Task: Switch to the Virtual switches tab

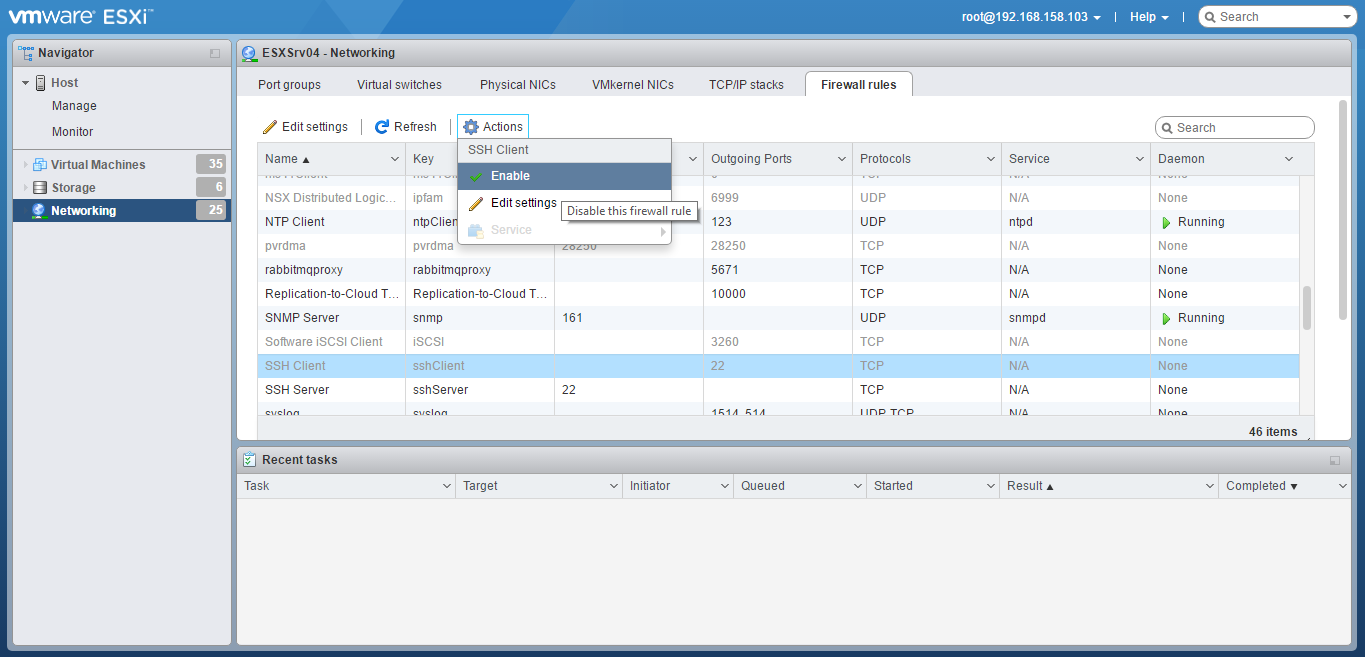Action: (x=399, y=85)
